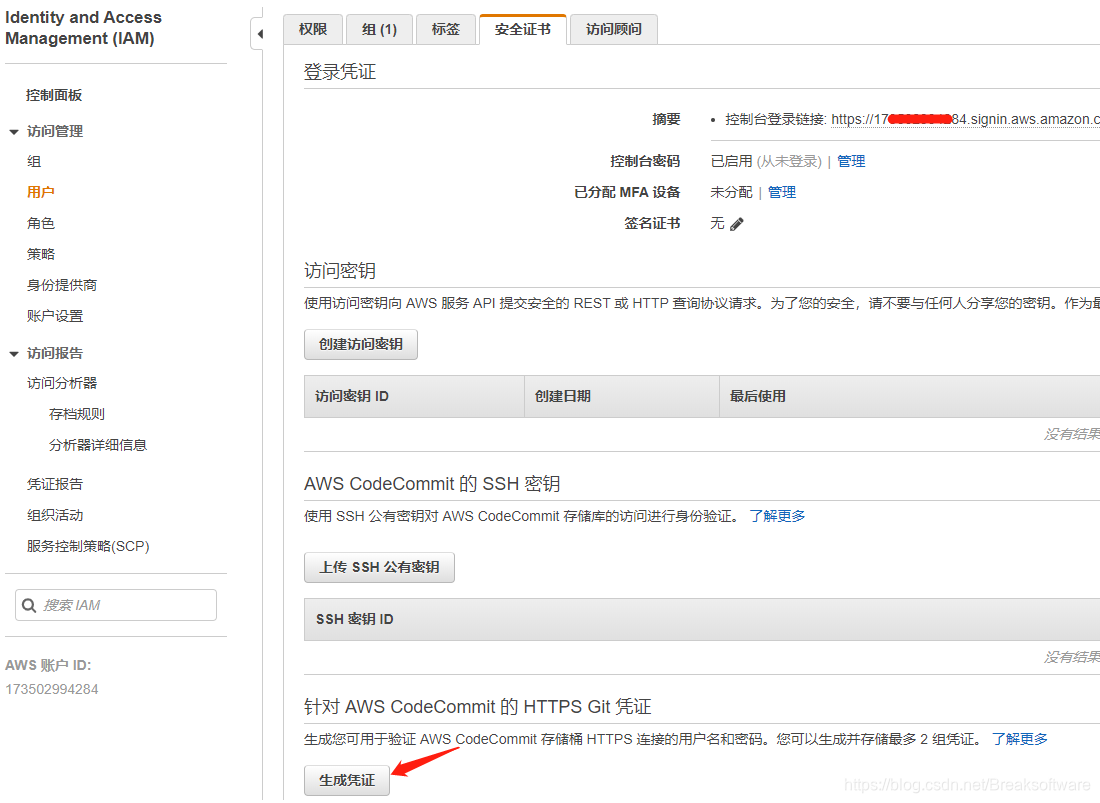Click the 未分配 MFA status text

click(x=731, y=192)
